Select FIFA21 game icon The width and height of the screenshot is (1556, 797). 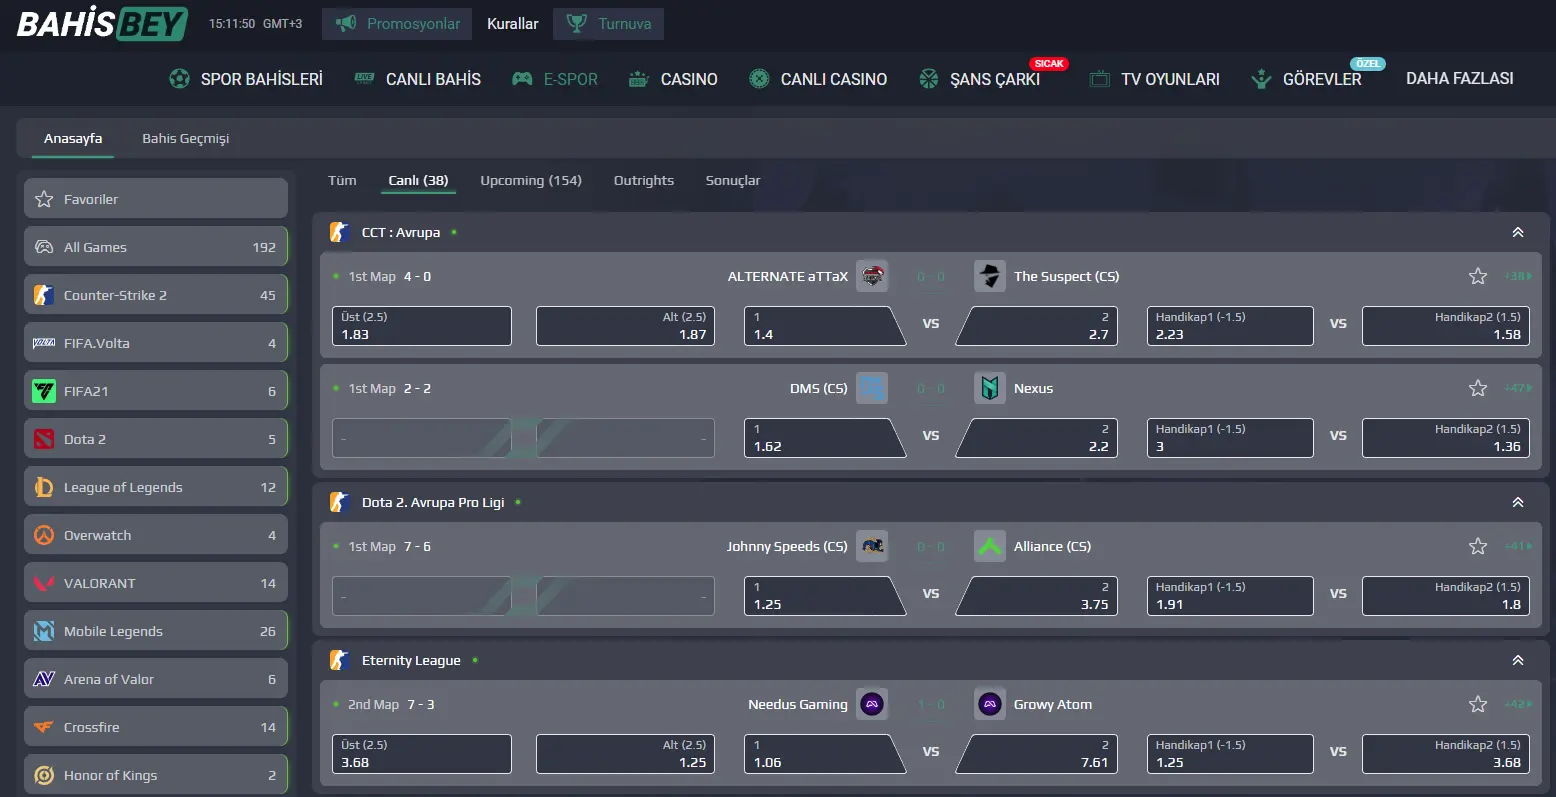44,391
